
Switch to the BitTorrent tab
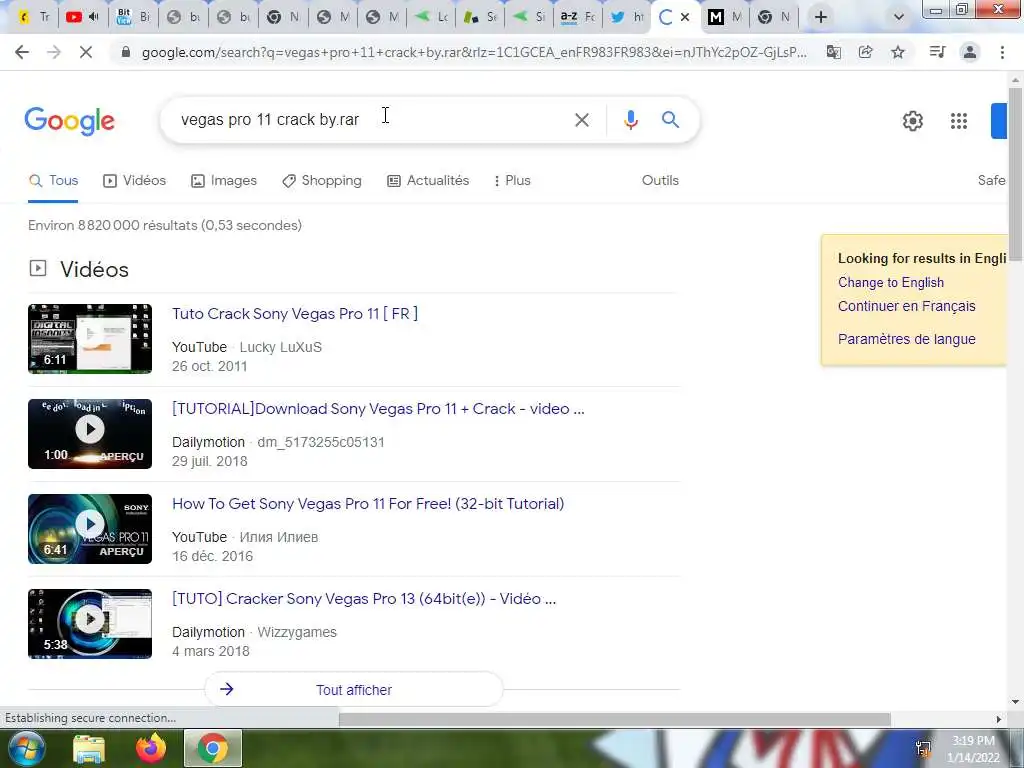[133, 17]
